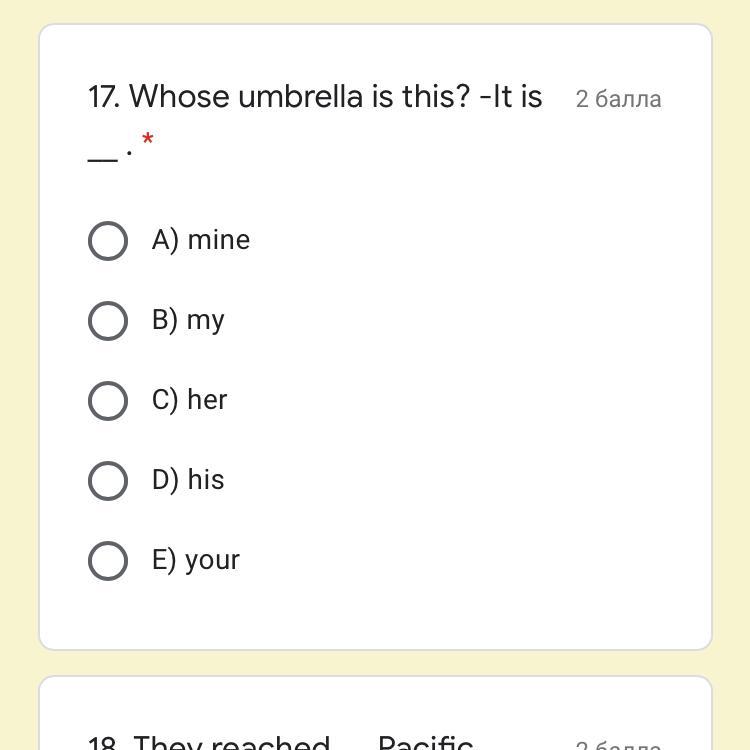
Task: Click the 'B) my' answer label text
Action: (x=188, y=320)
